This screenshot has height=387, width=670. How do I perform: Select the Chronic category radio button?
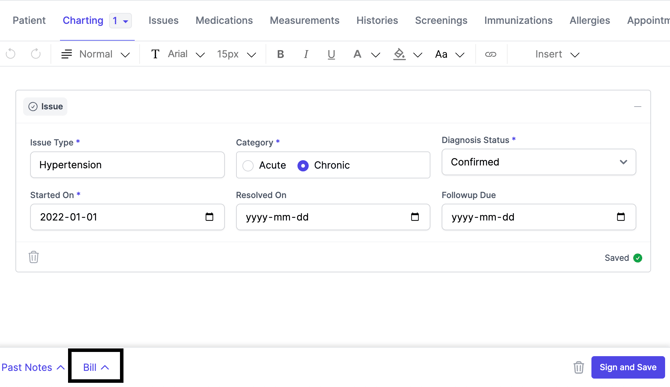coord(303,166)
